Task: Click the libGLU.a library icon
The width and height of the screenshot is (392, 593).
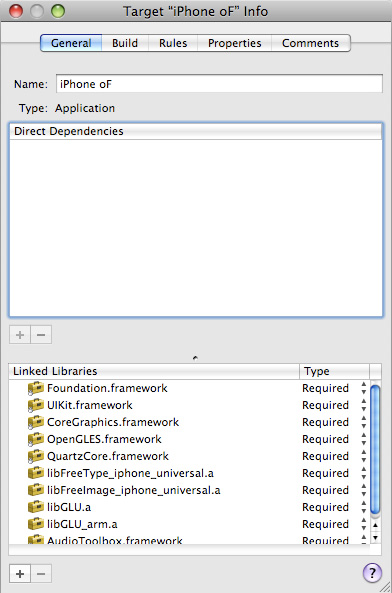Action: click(x=36, y=507)
